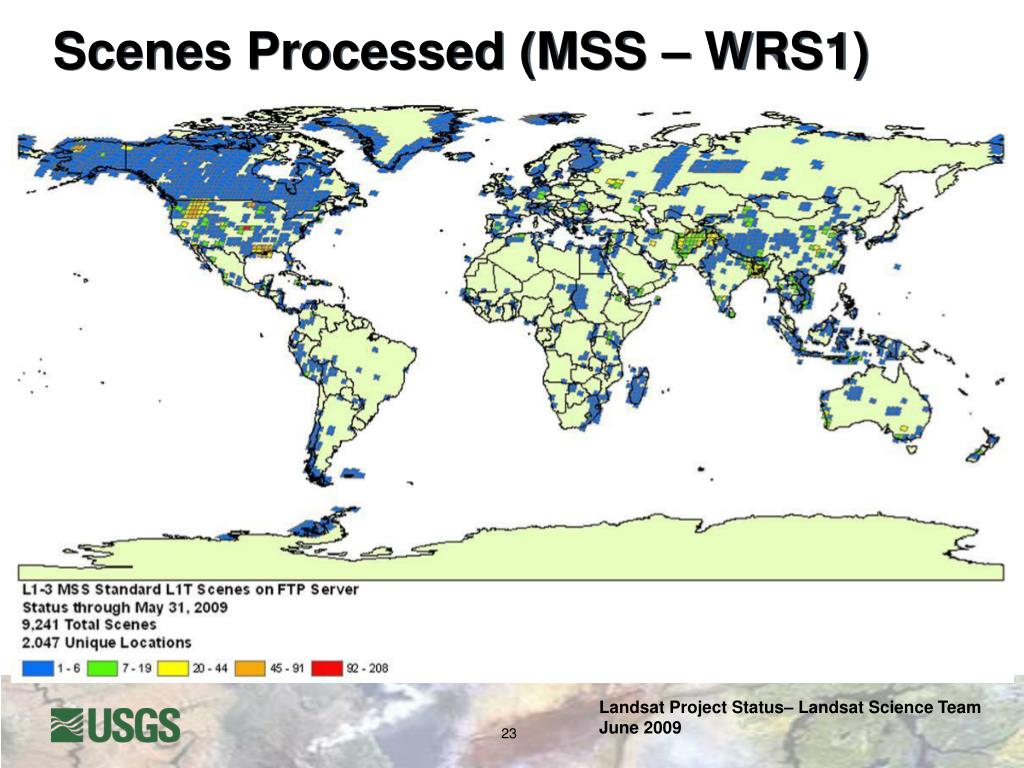Screen dimensions: 1024x768
Task: Click the USGS logo
Action: (116, 725)
